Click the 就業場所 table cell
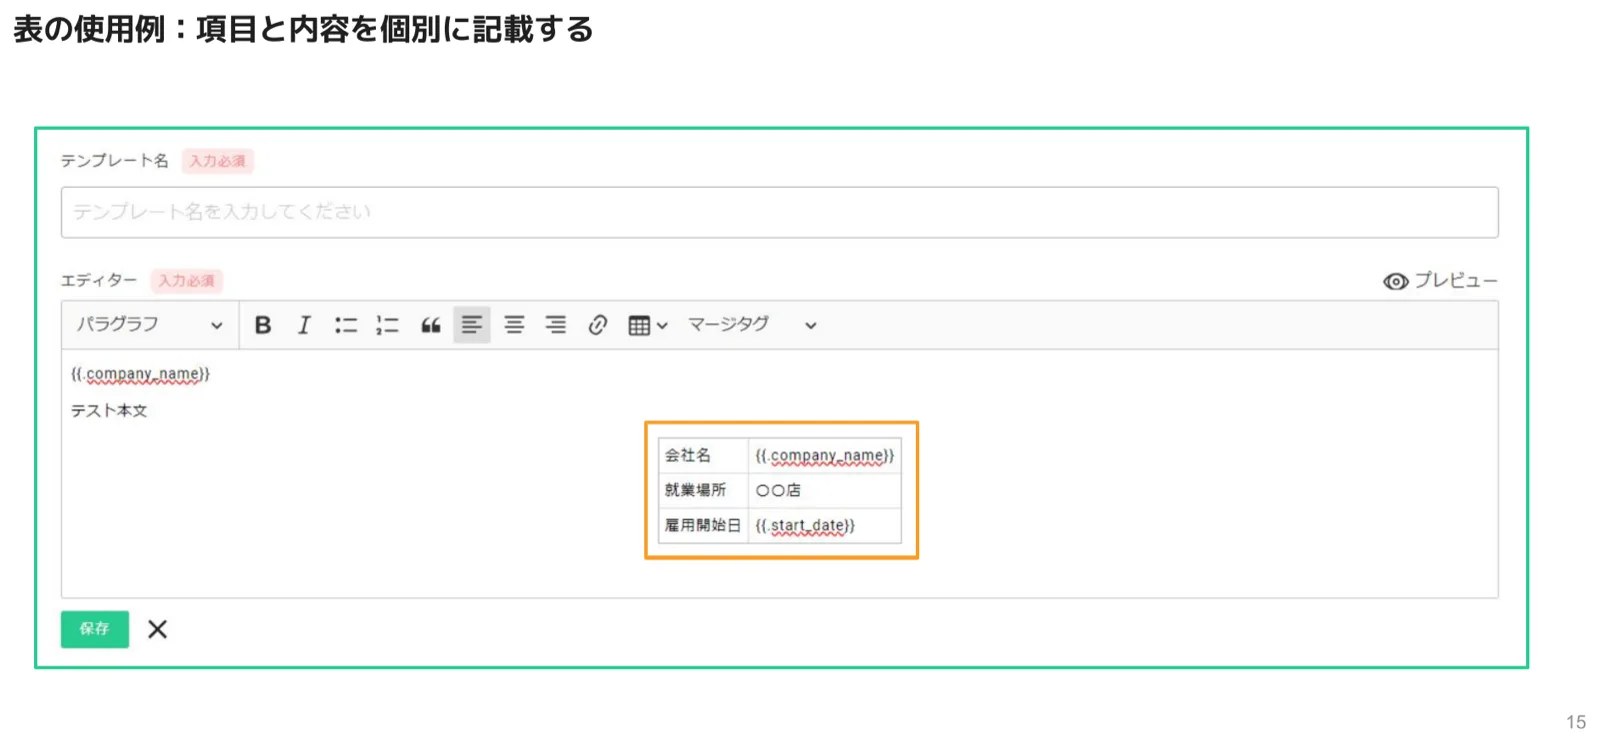 click(x=703, y=490)
